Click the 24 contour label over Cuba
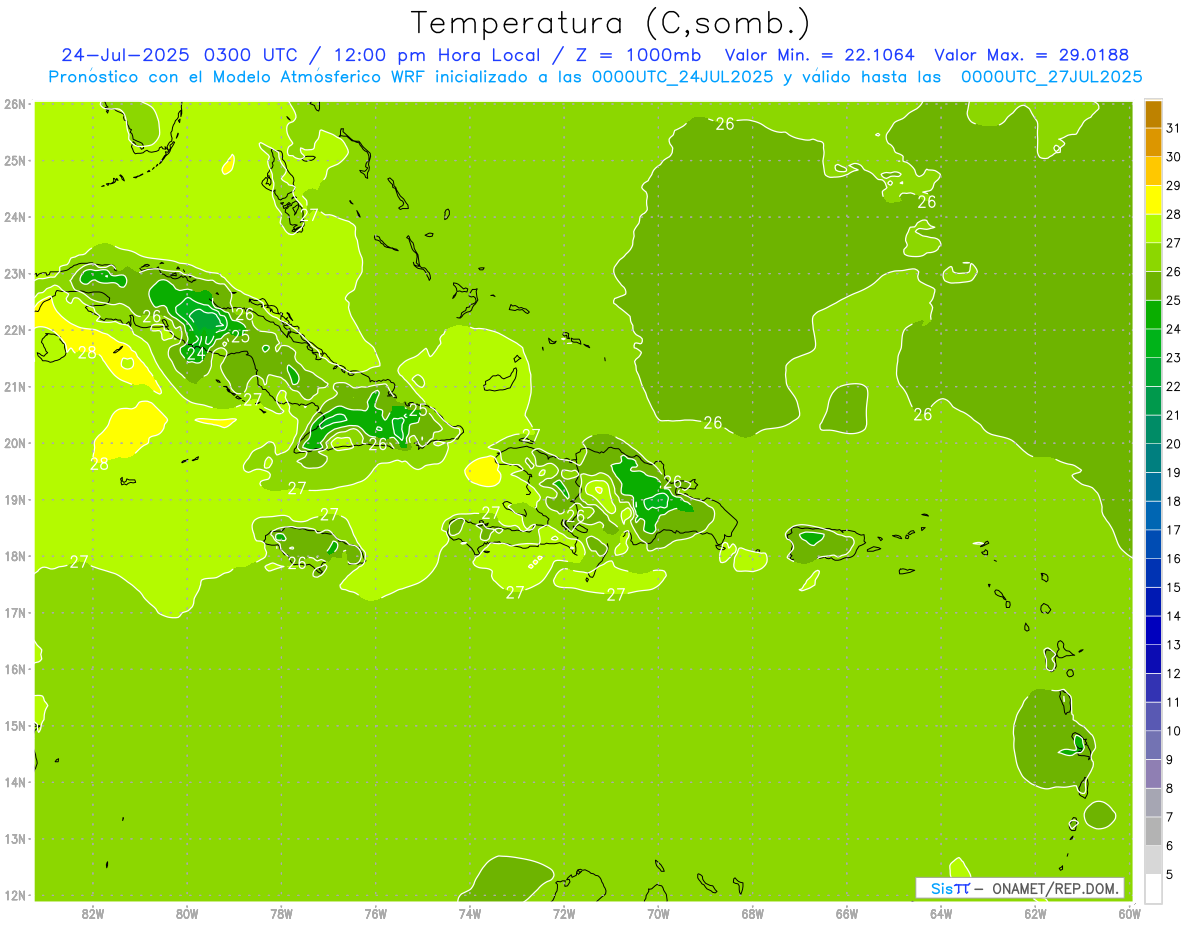 tap(196, 353)
